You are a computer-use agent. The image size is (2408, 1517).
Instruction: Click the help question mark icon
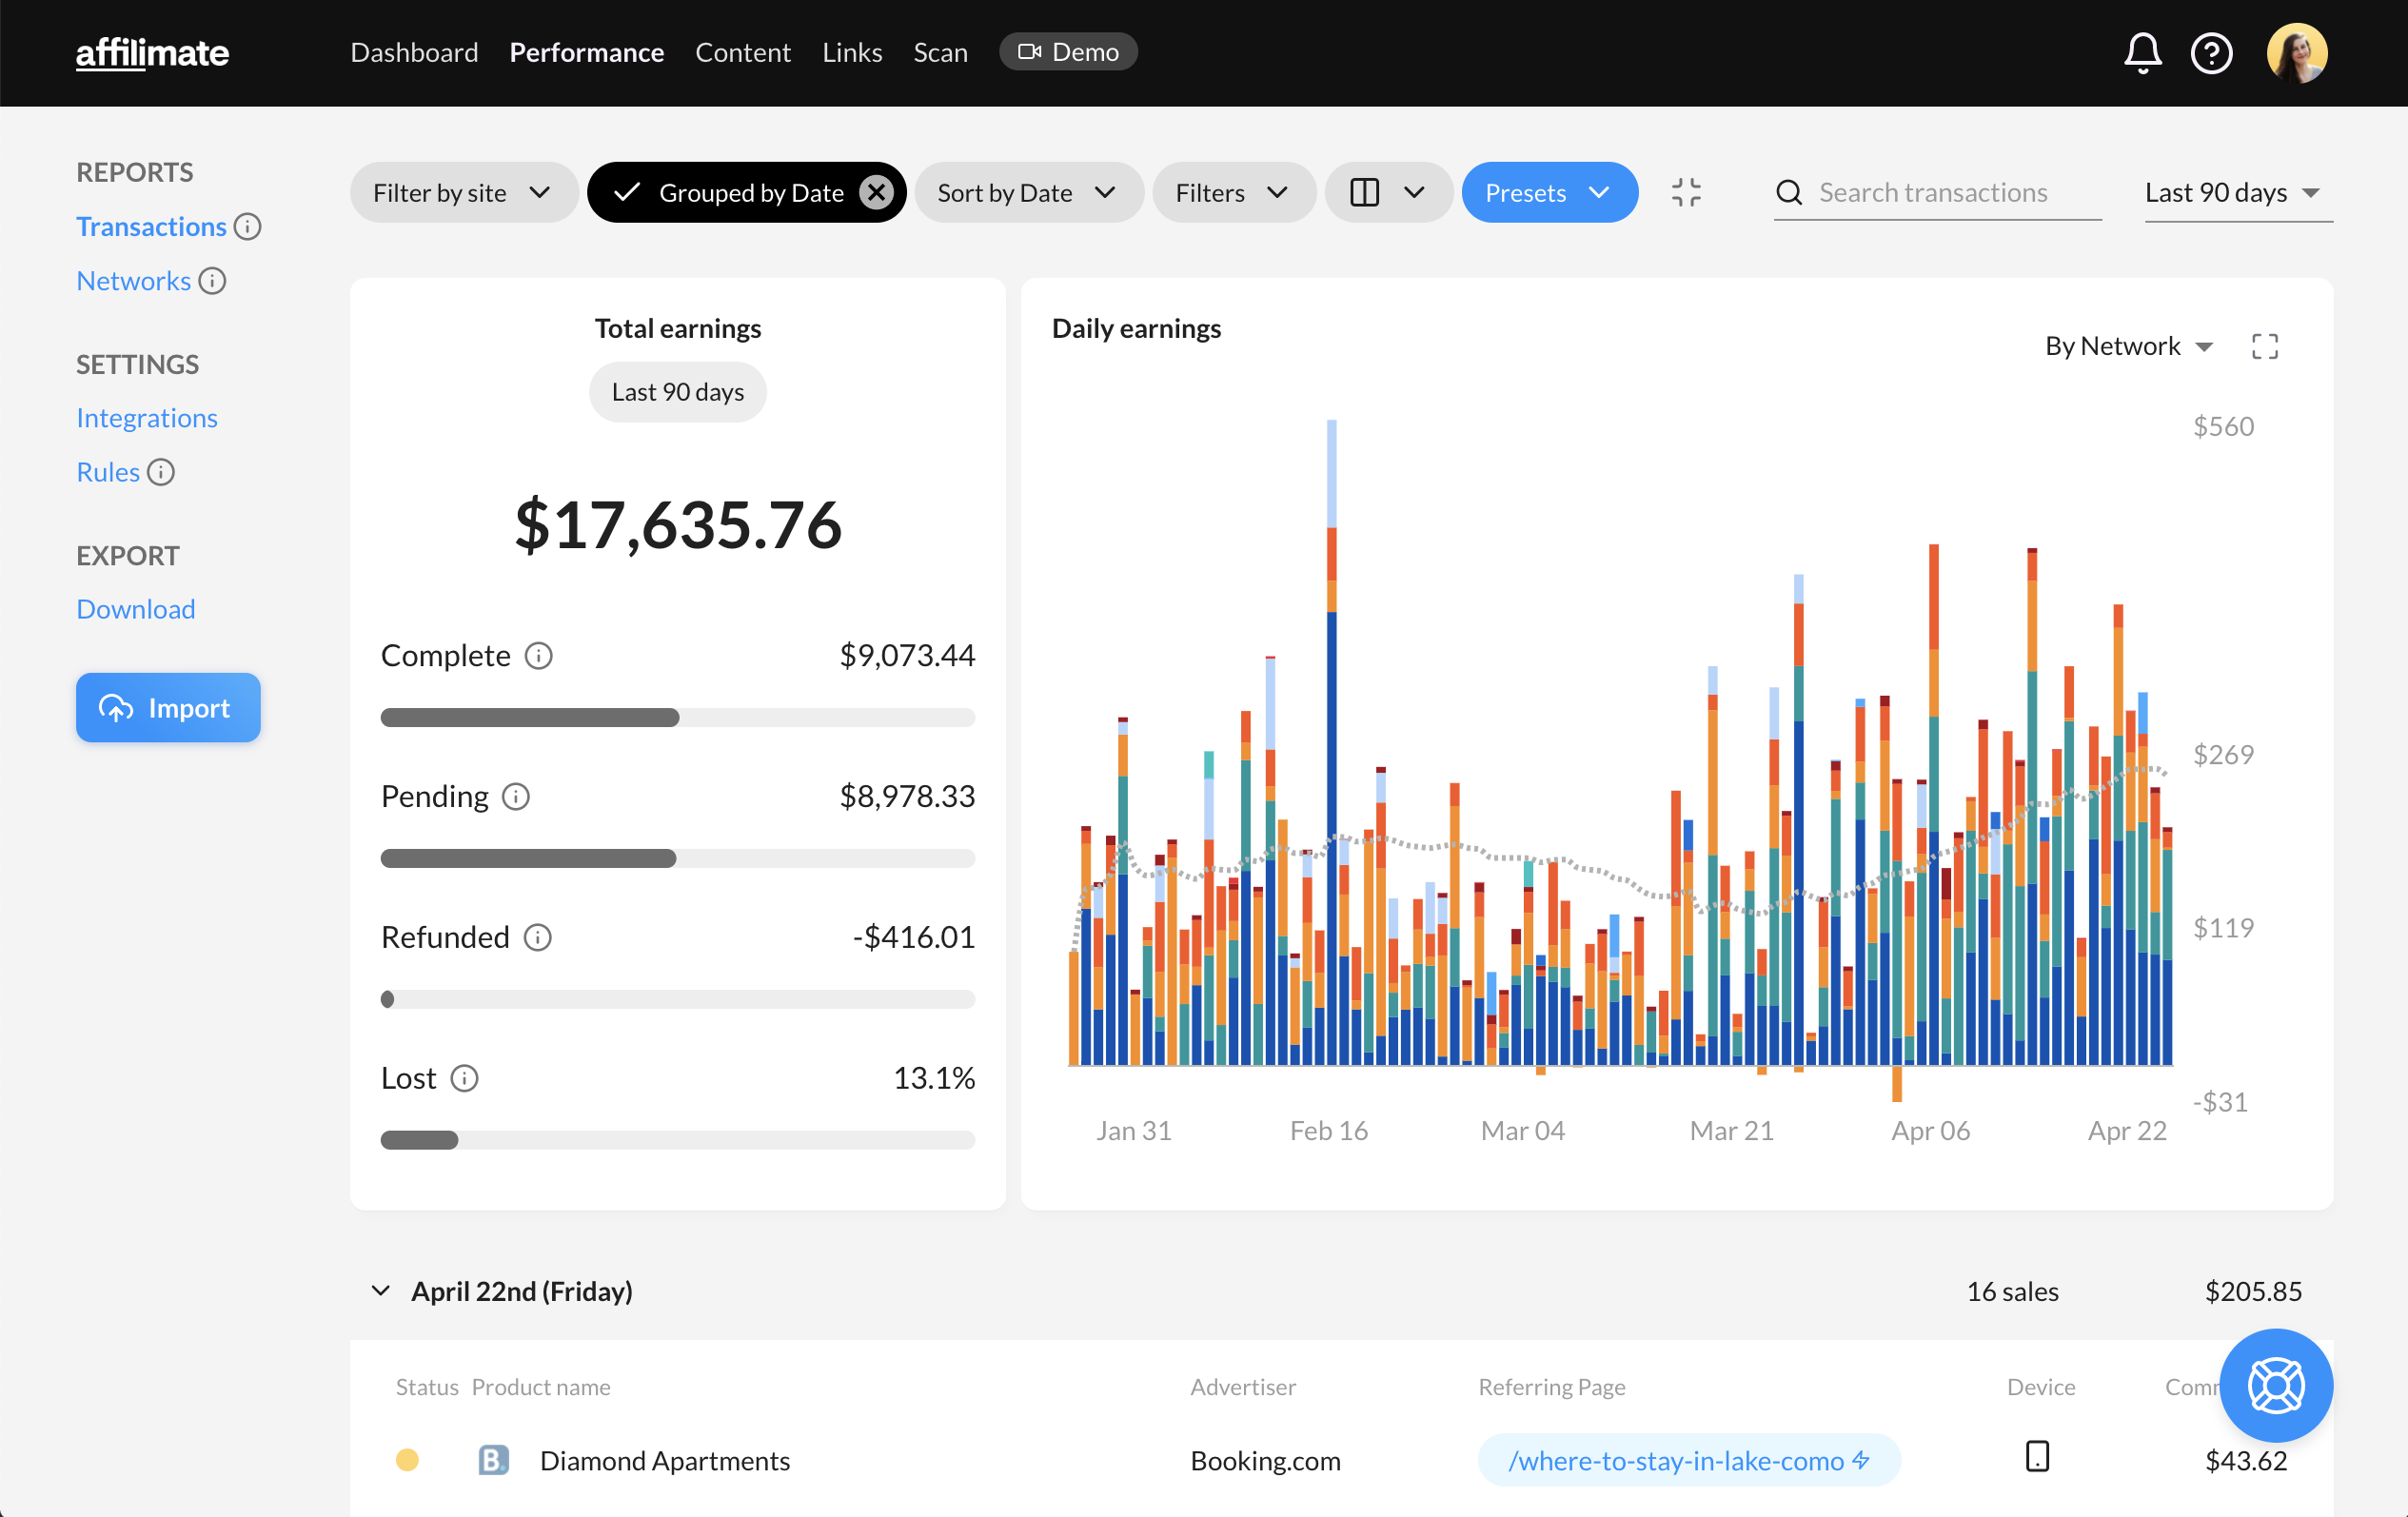click(2212, 50)
